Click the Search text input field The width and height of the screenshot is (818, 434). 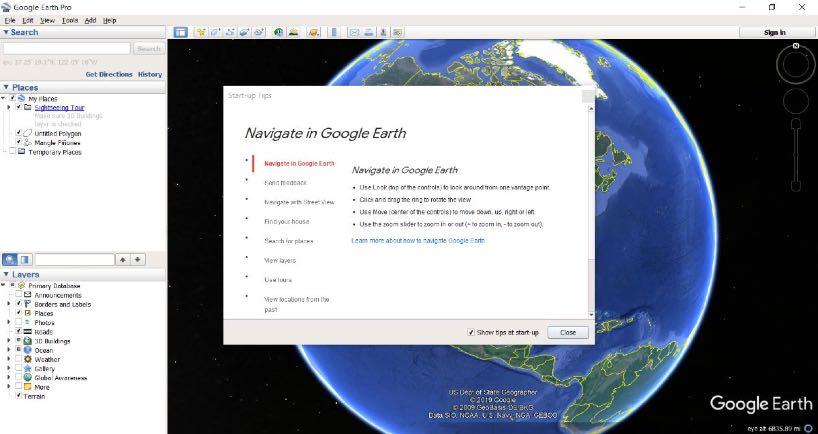click(67, 49)
